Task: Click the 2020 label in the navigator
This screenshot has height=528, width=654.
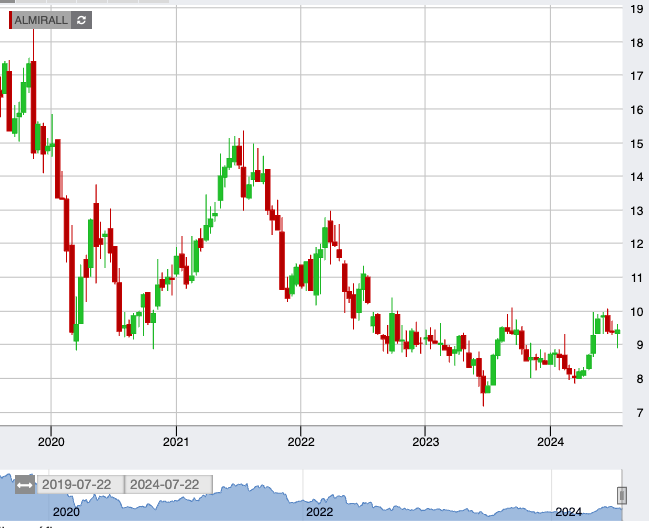Action: tap(66, 512)
